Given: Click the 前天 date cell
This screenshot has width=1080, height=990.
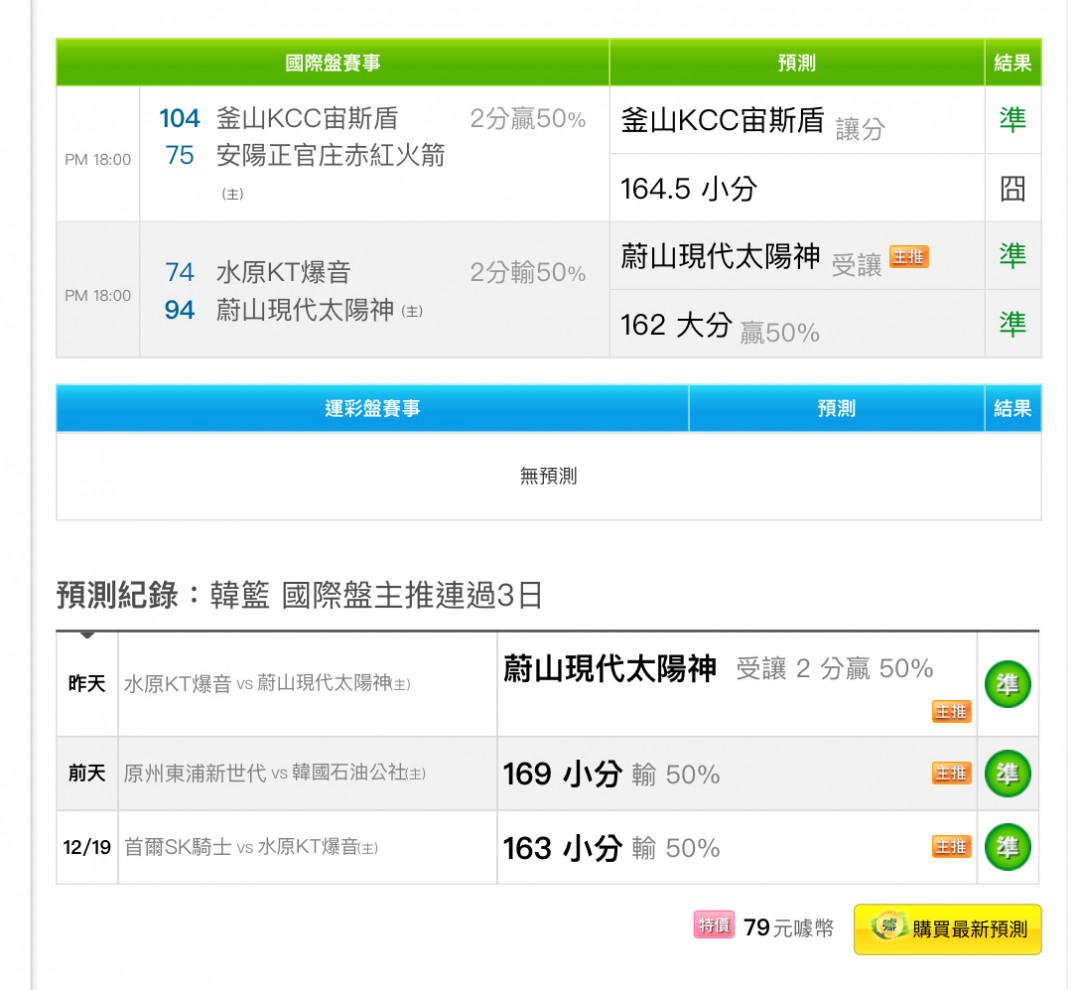Looking at the screenshot, I should (x=87, y=773).
